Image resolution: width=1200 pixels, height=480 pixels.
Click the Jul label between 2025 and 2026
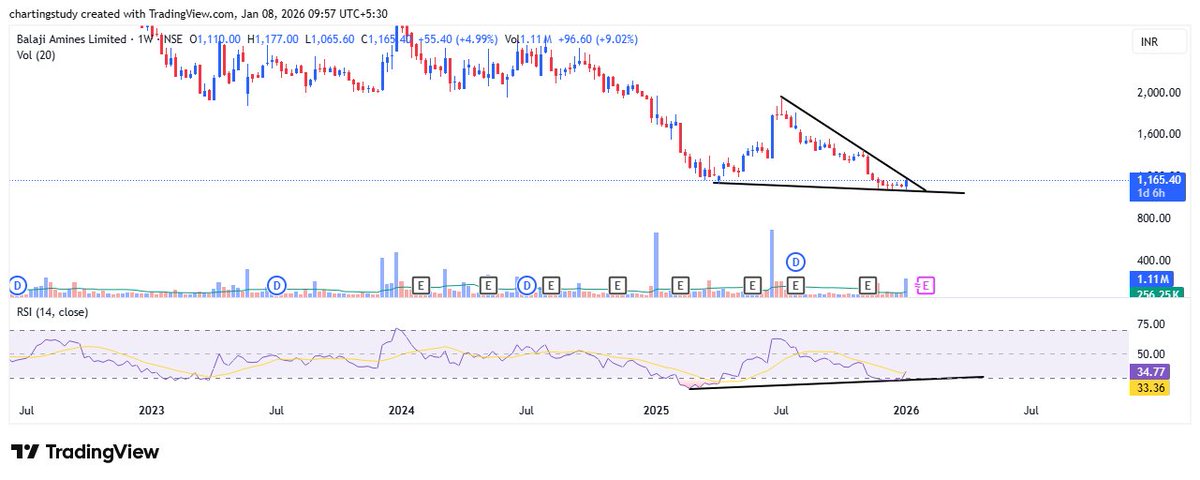click(781, 411)
